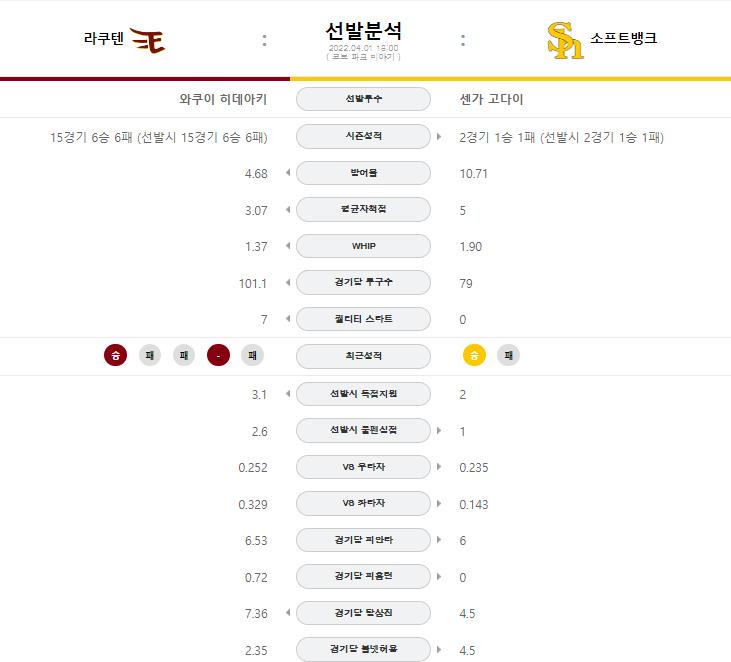Click Rakuten's first recent-result 승 badge
This screenshot has height=662, width=731.
[116, 355]
